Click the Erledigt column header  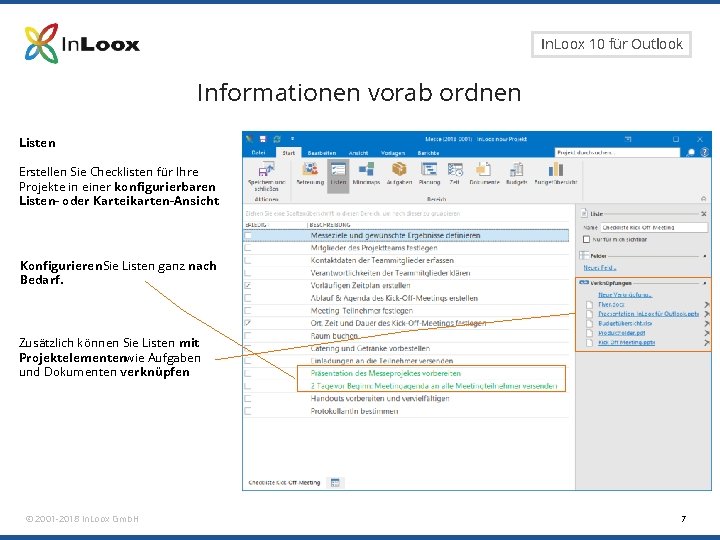pyautogui.click(x=256, y=225)
